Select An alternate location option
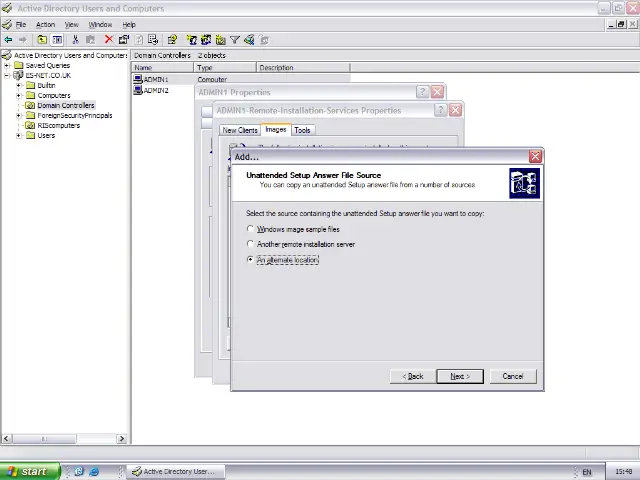Image resolution: width=640 pixels, height=480 pixels. pos(250,260)
